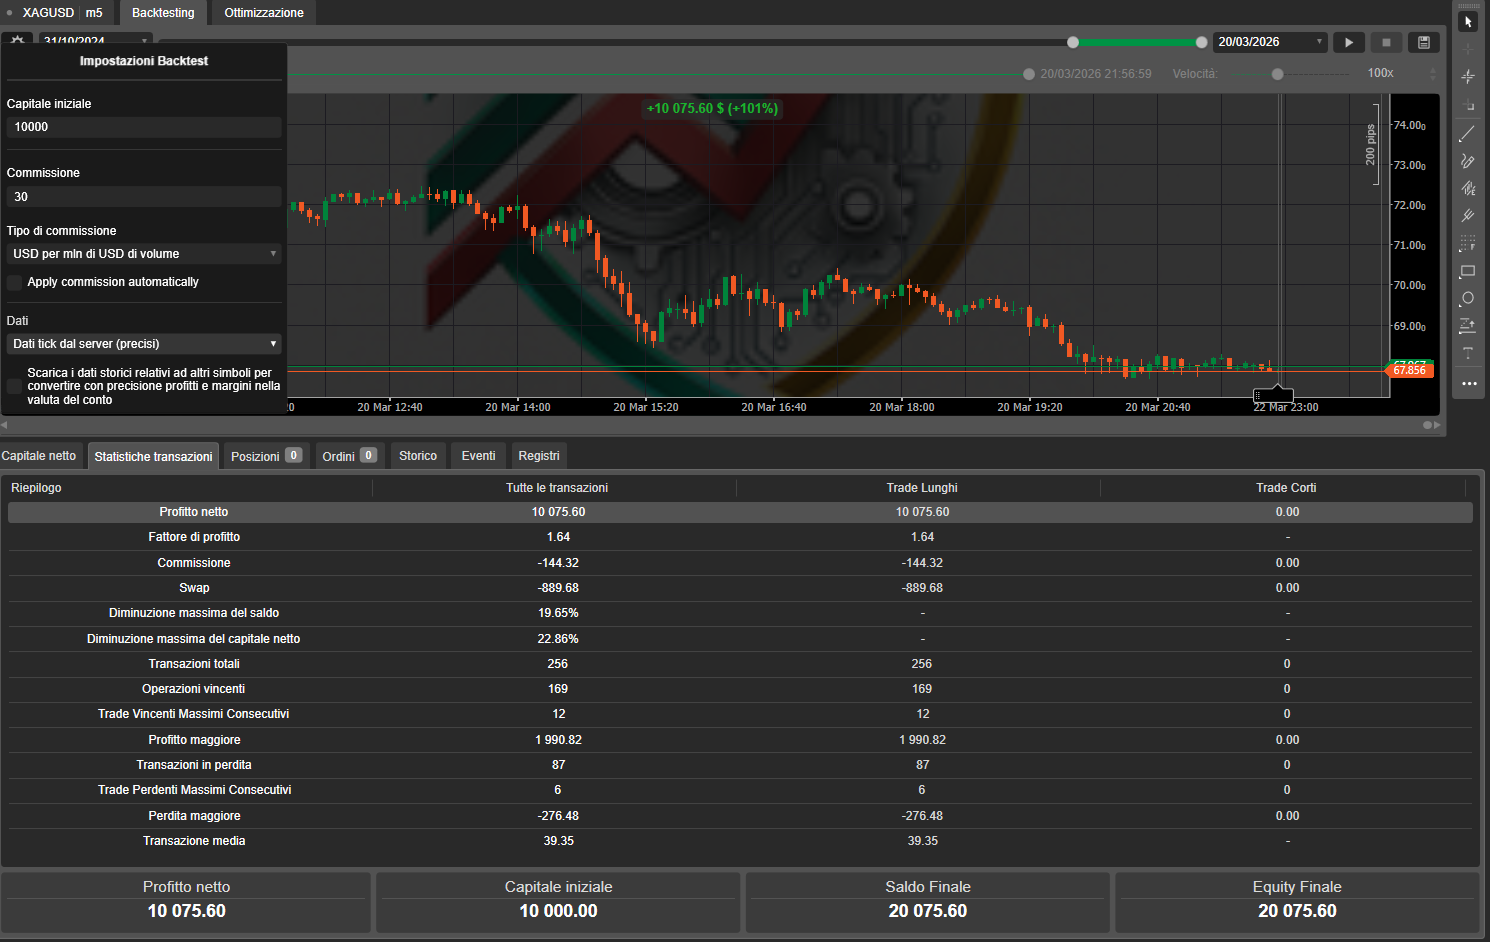Click the Capitale iniziale input field

pyautogui.click(x=144, y=127)
